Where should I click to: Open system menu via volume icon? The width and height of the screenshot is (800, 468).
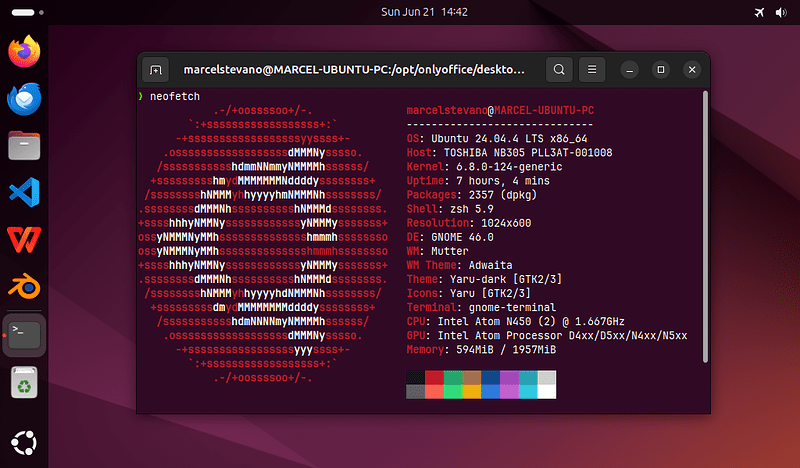pos(781,12)
